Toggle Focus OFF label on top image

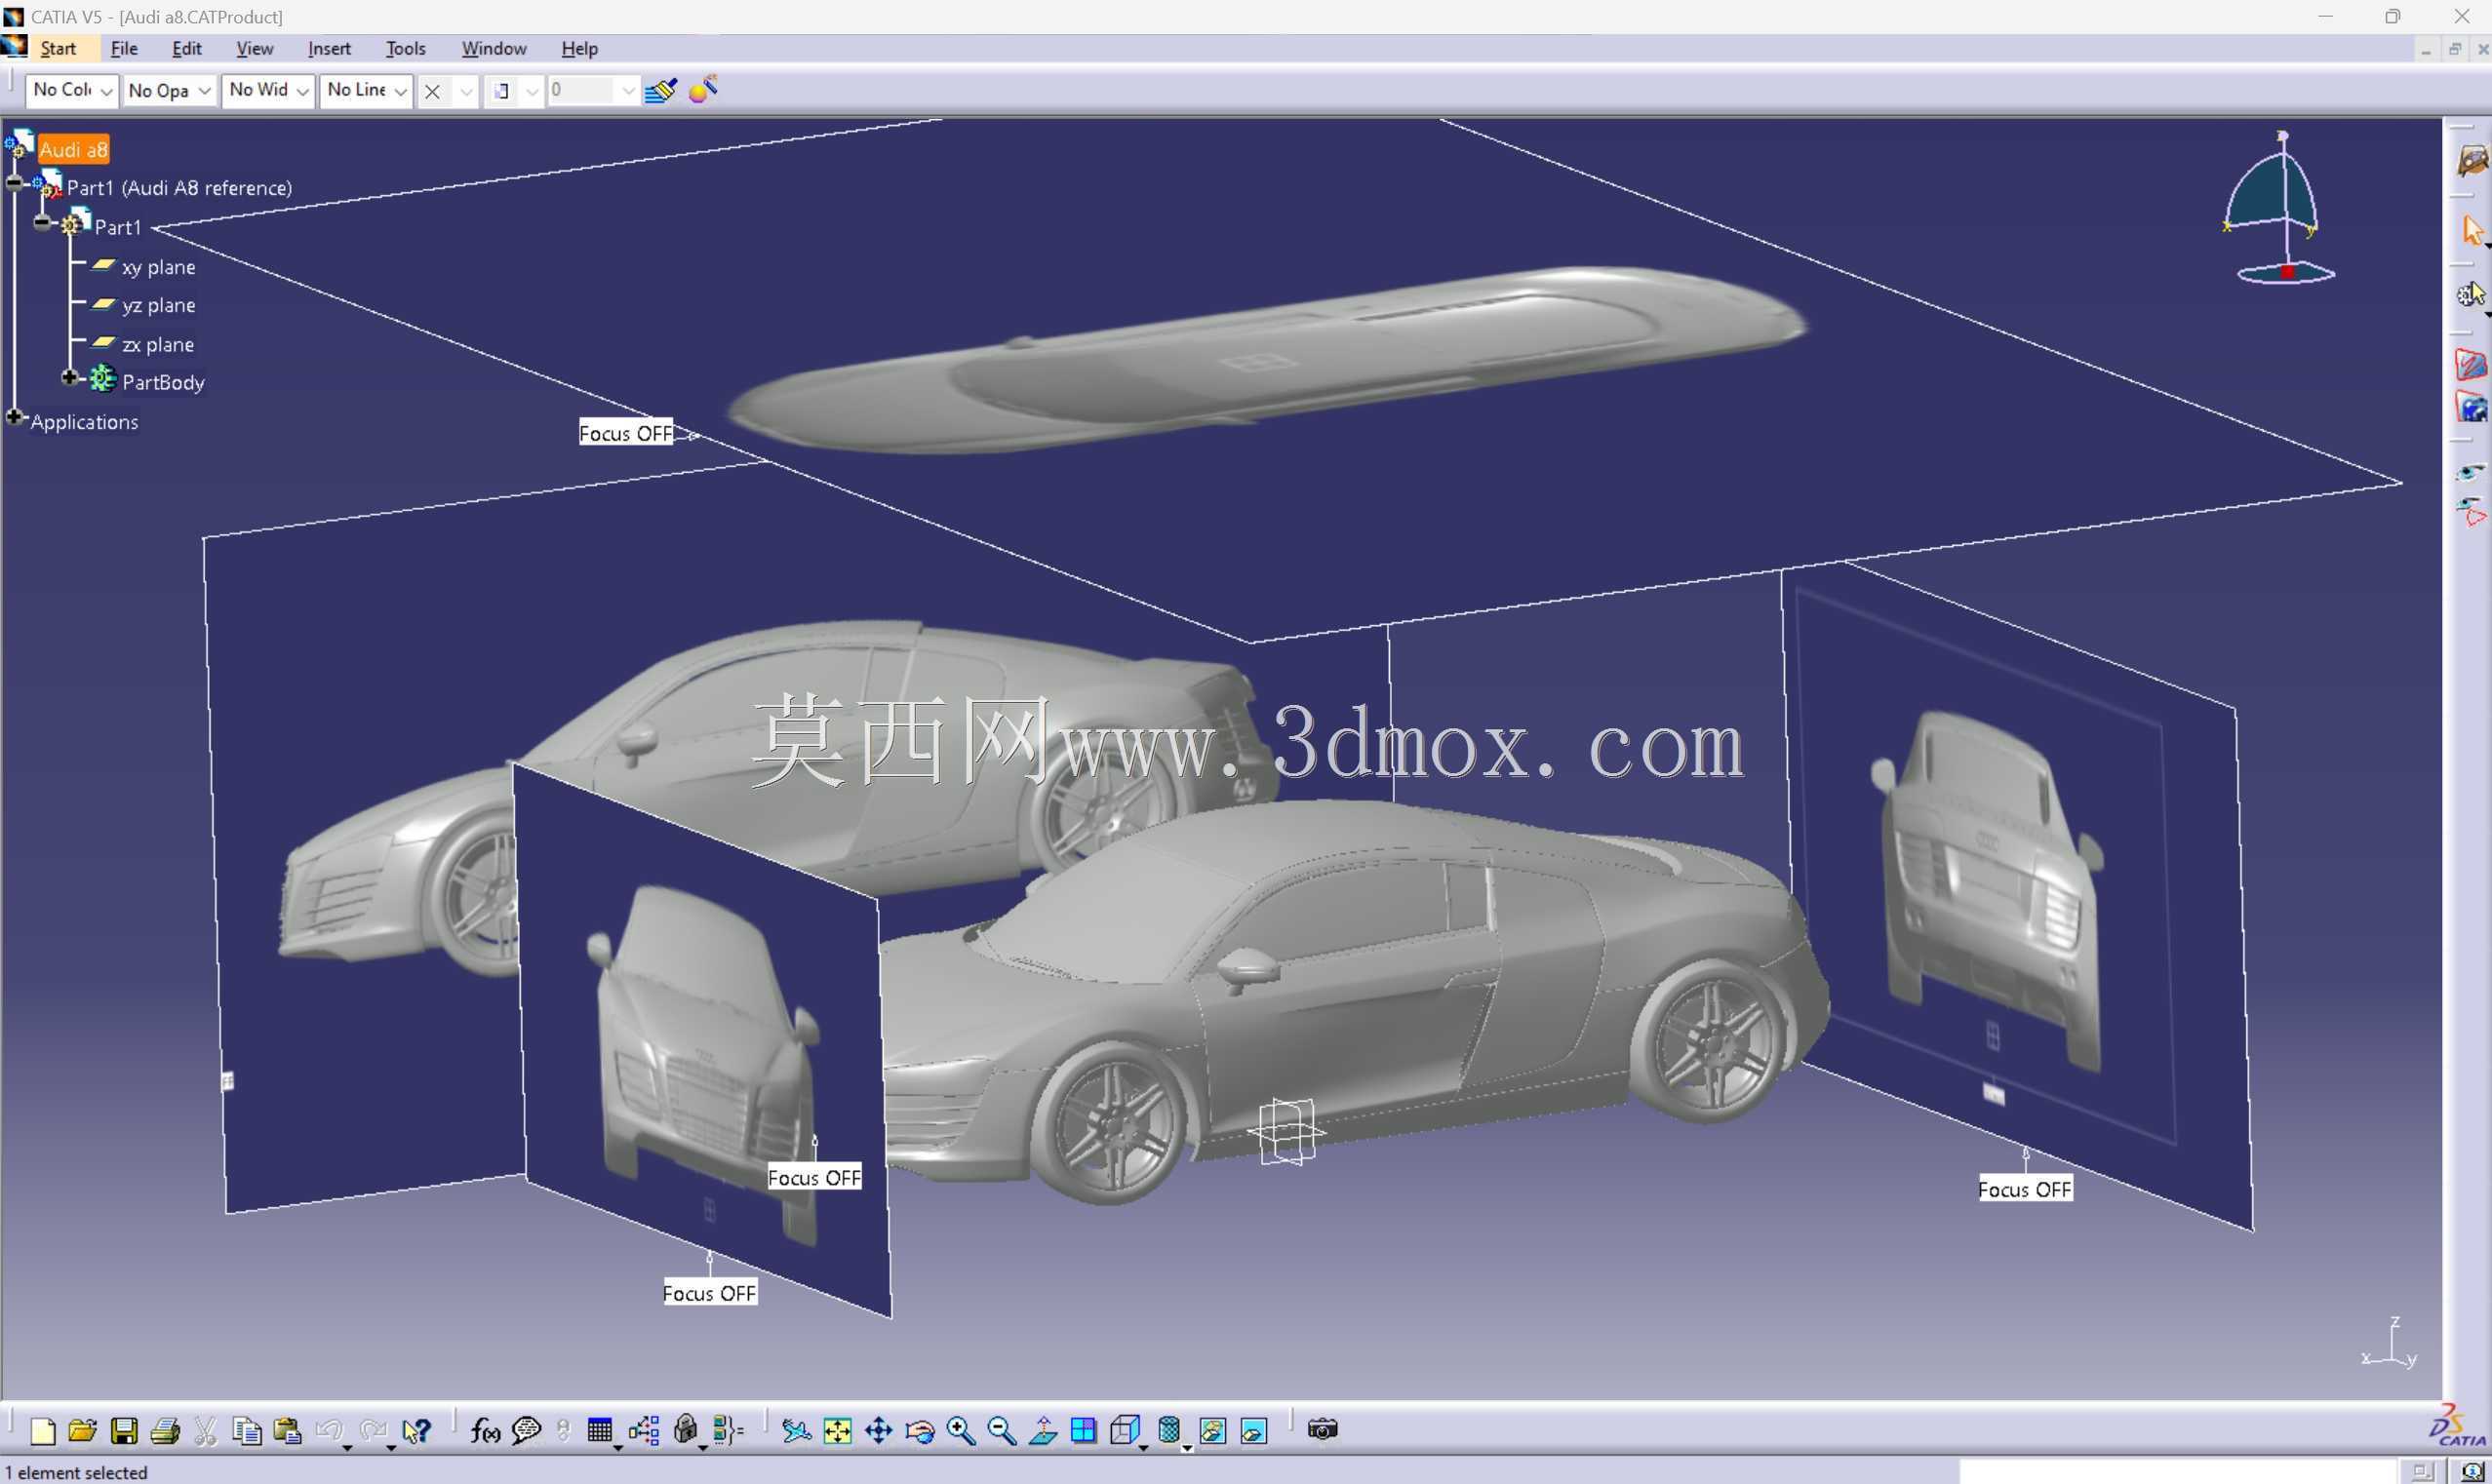point(626,433)
